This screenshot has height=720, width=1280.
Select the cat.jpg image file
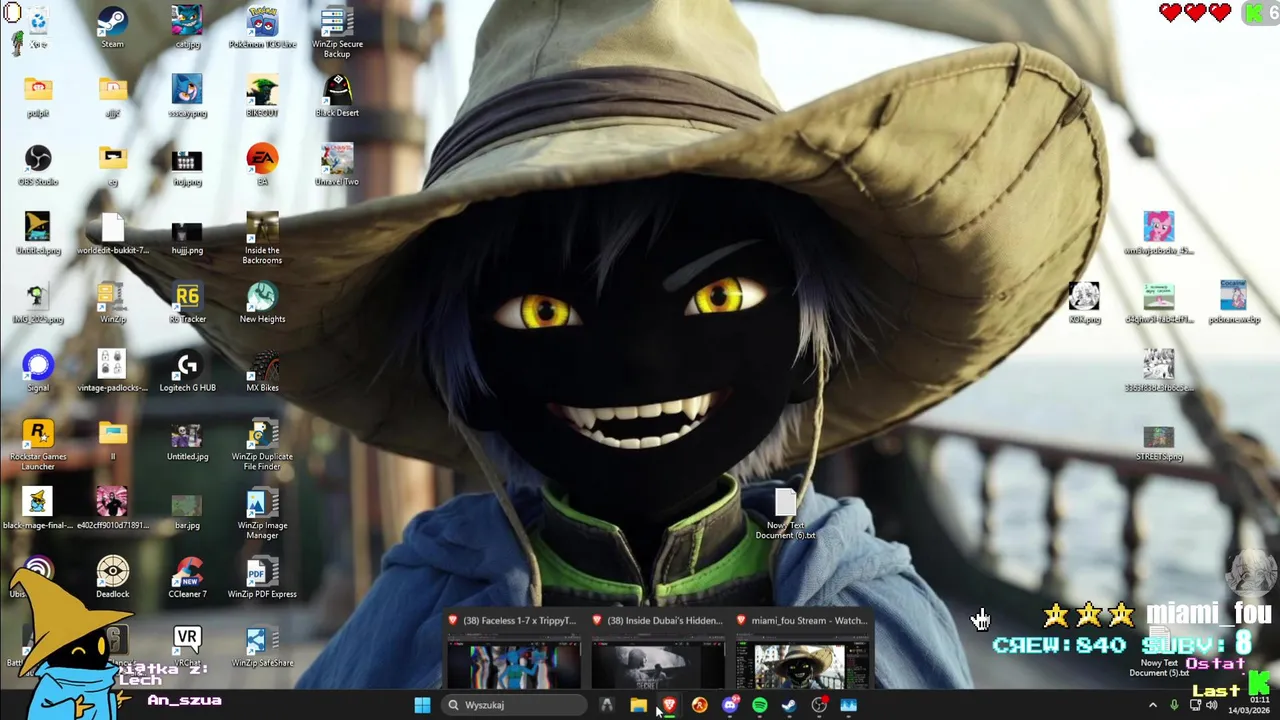(187, 27)
